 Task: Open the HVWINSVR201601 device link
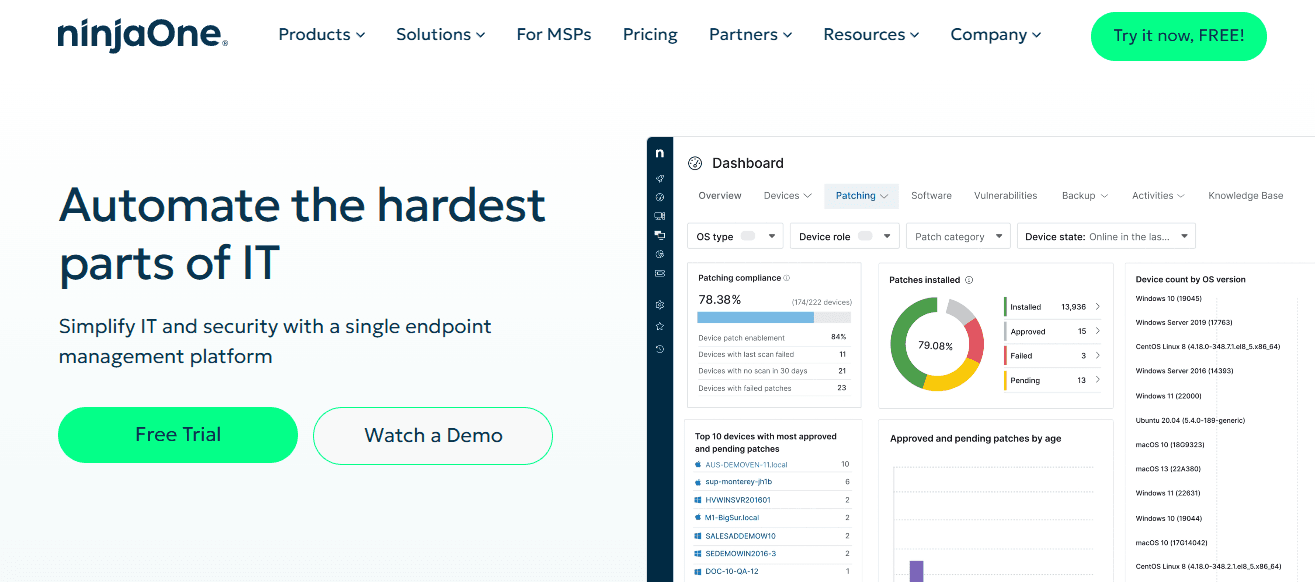coord(738,500)
